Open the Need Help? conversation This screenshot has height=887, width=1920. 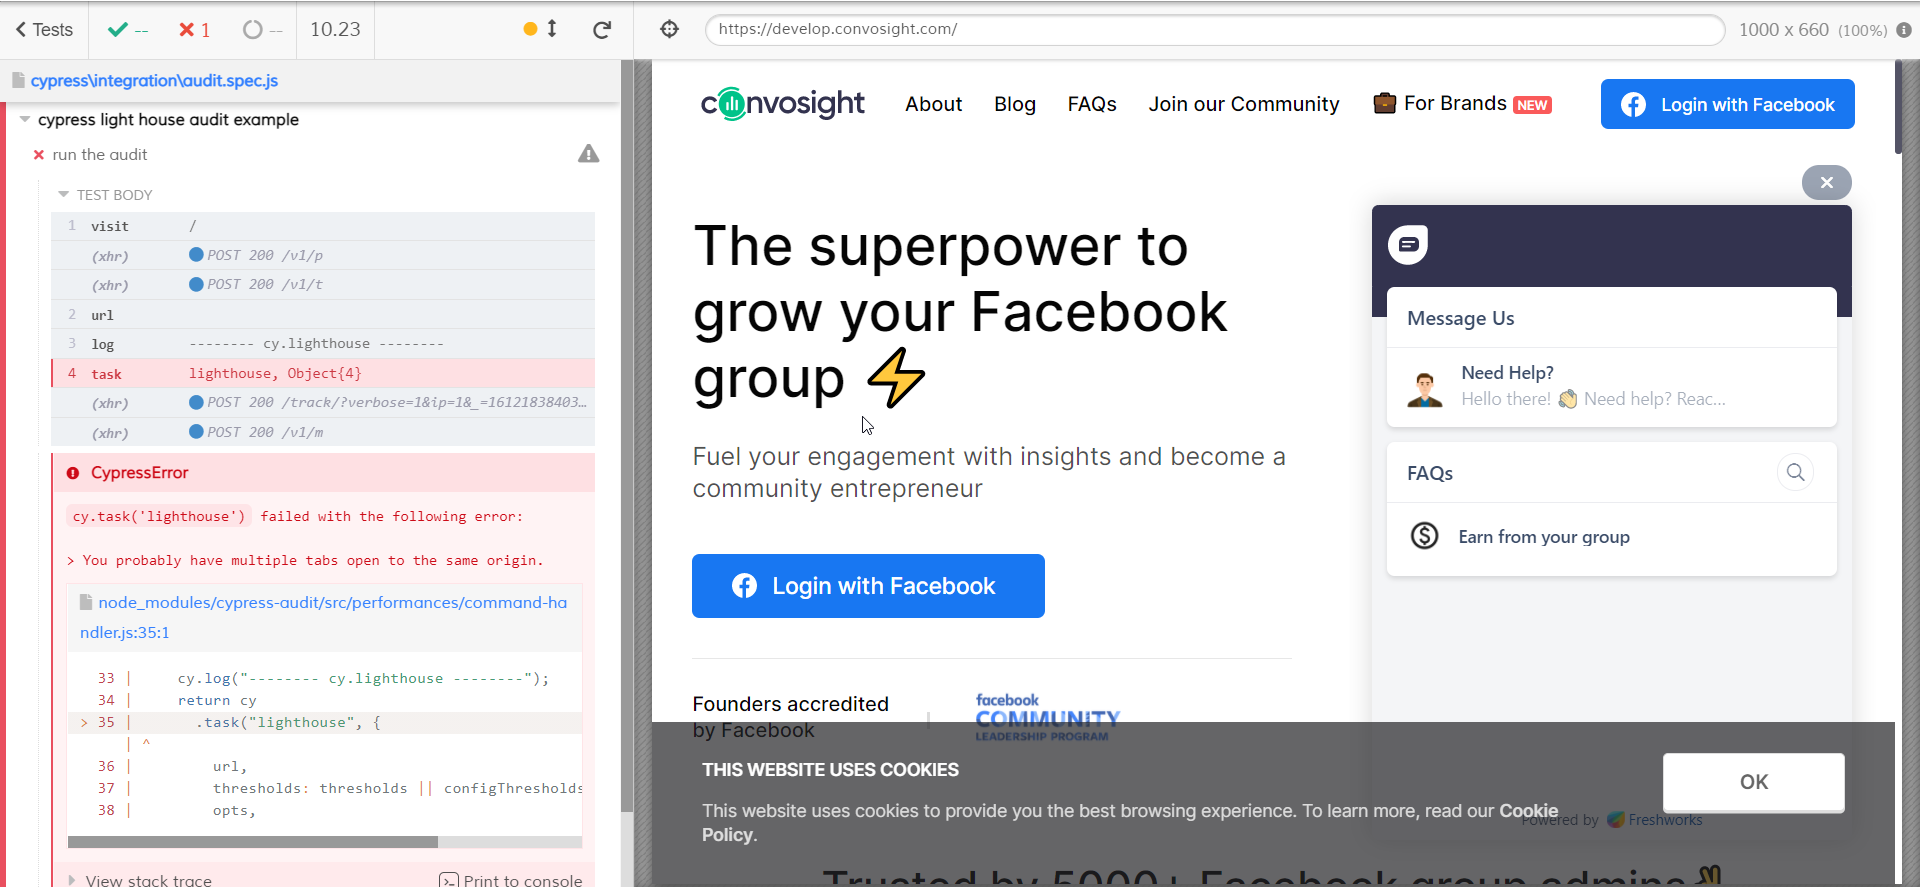pos(1611,386)
